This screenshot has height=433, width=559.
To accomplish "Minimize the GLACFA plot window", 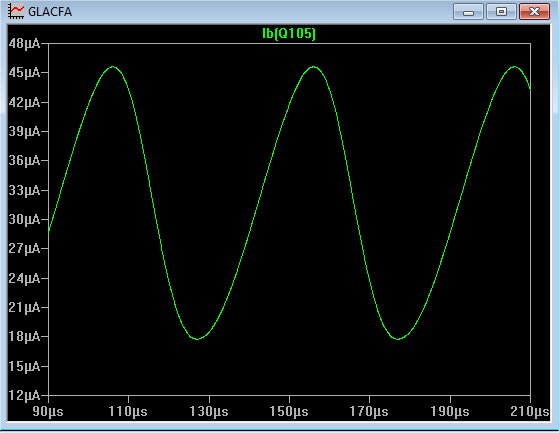I will click(x=468, y=12).
